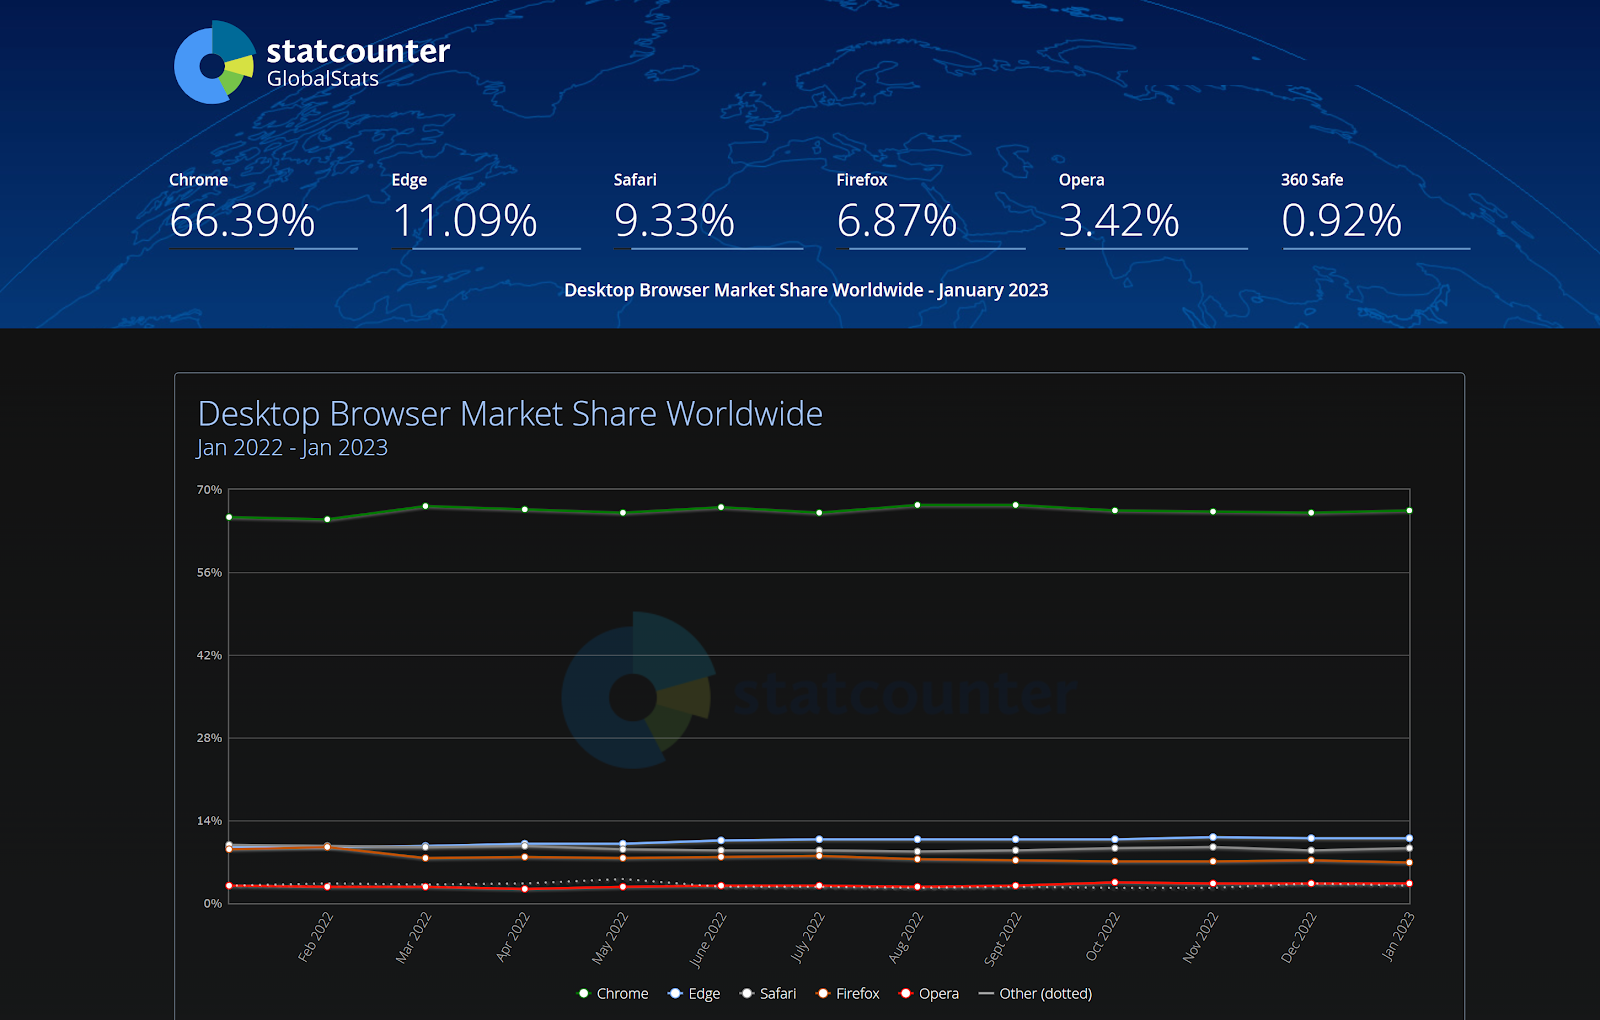The image size is (1600, 1020).
Task: Click the Apr 2022 x-axis label
Action: pos(513,937)
